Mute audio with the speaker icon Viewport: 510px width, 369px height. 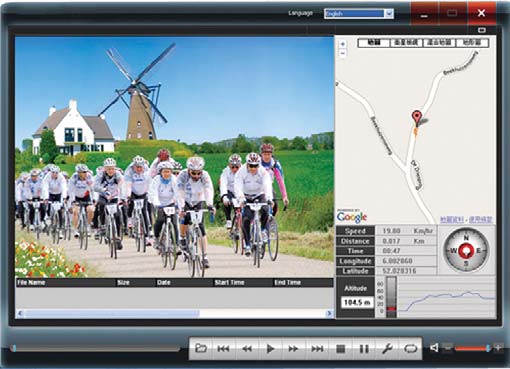click(x=434, y=348)
